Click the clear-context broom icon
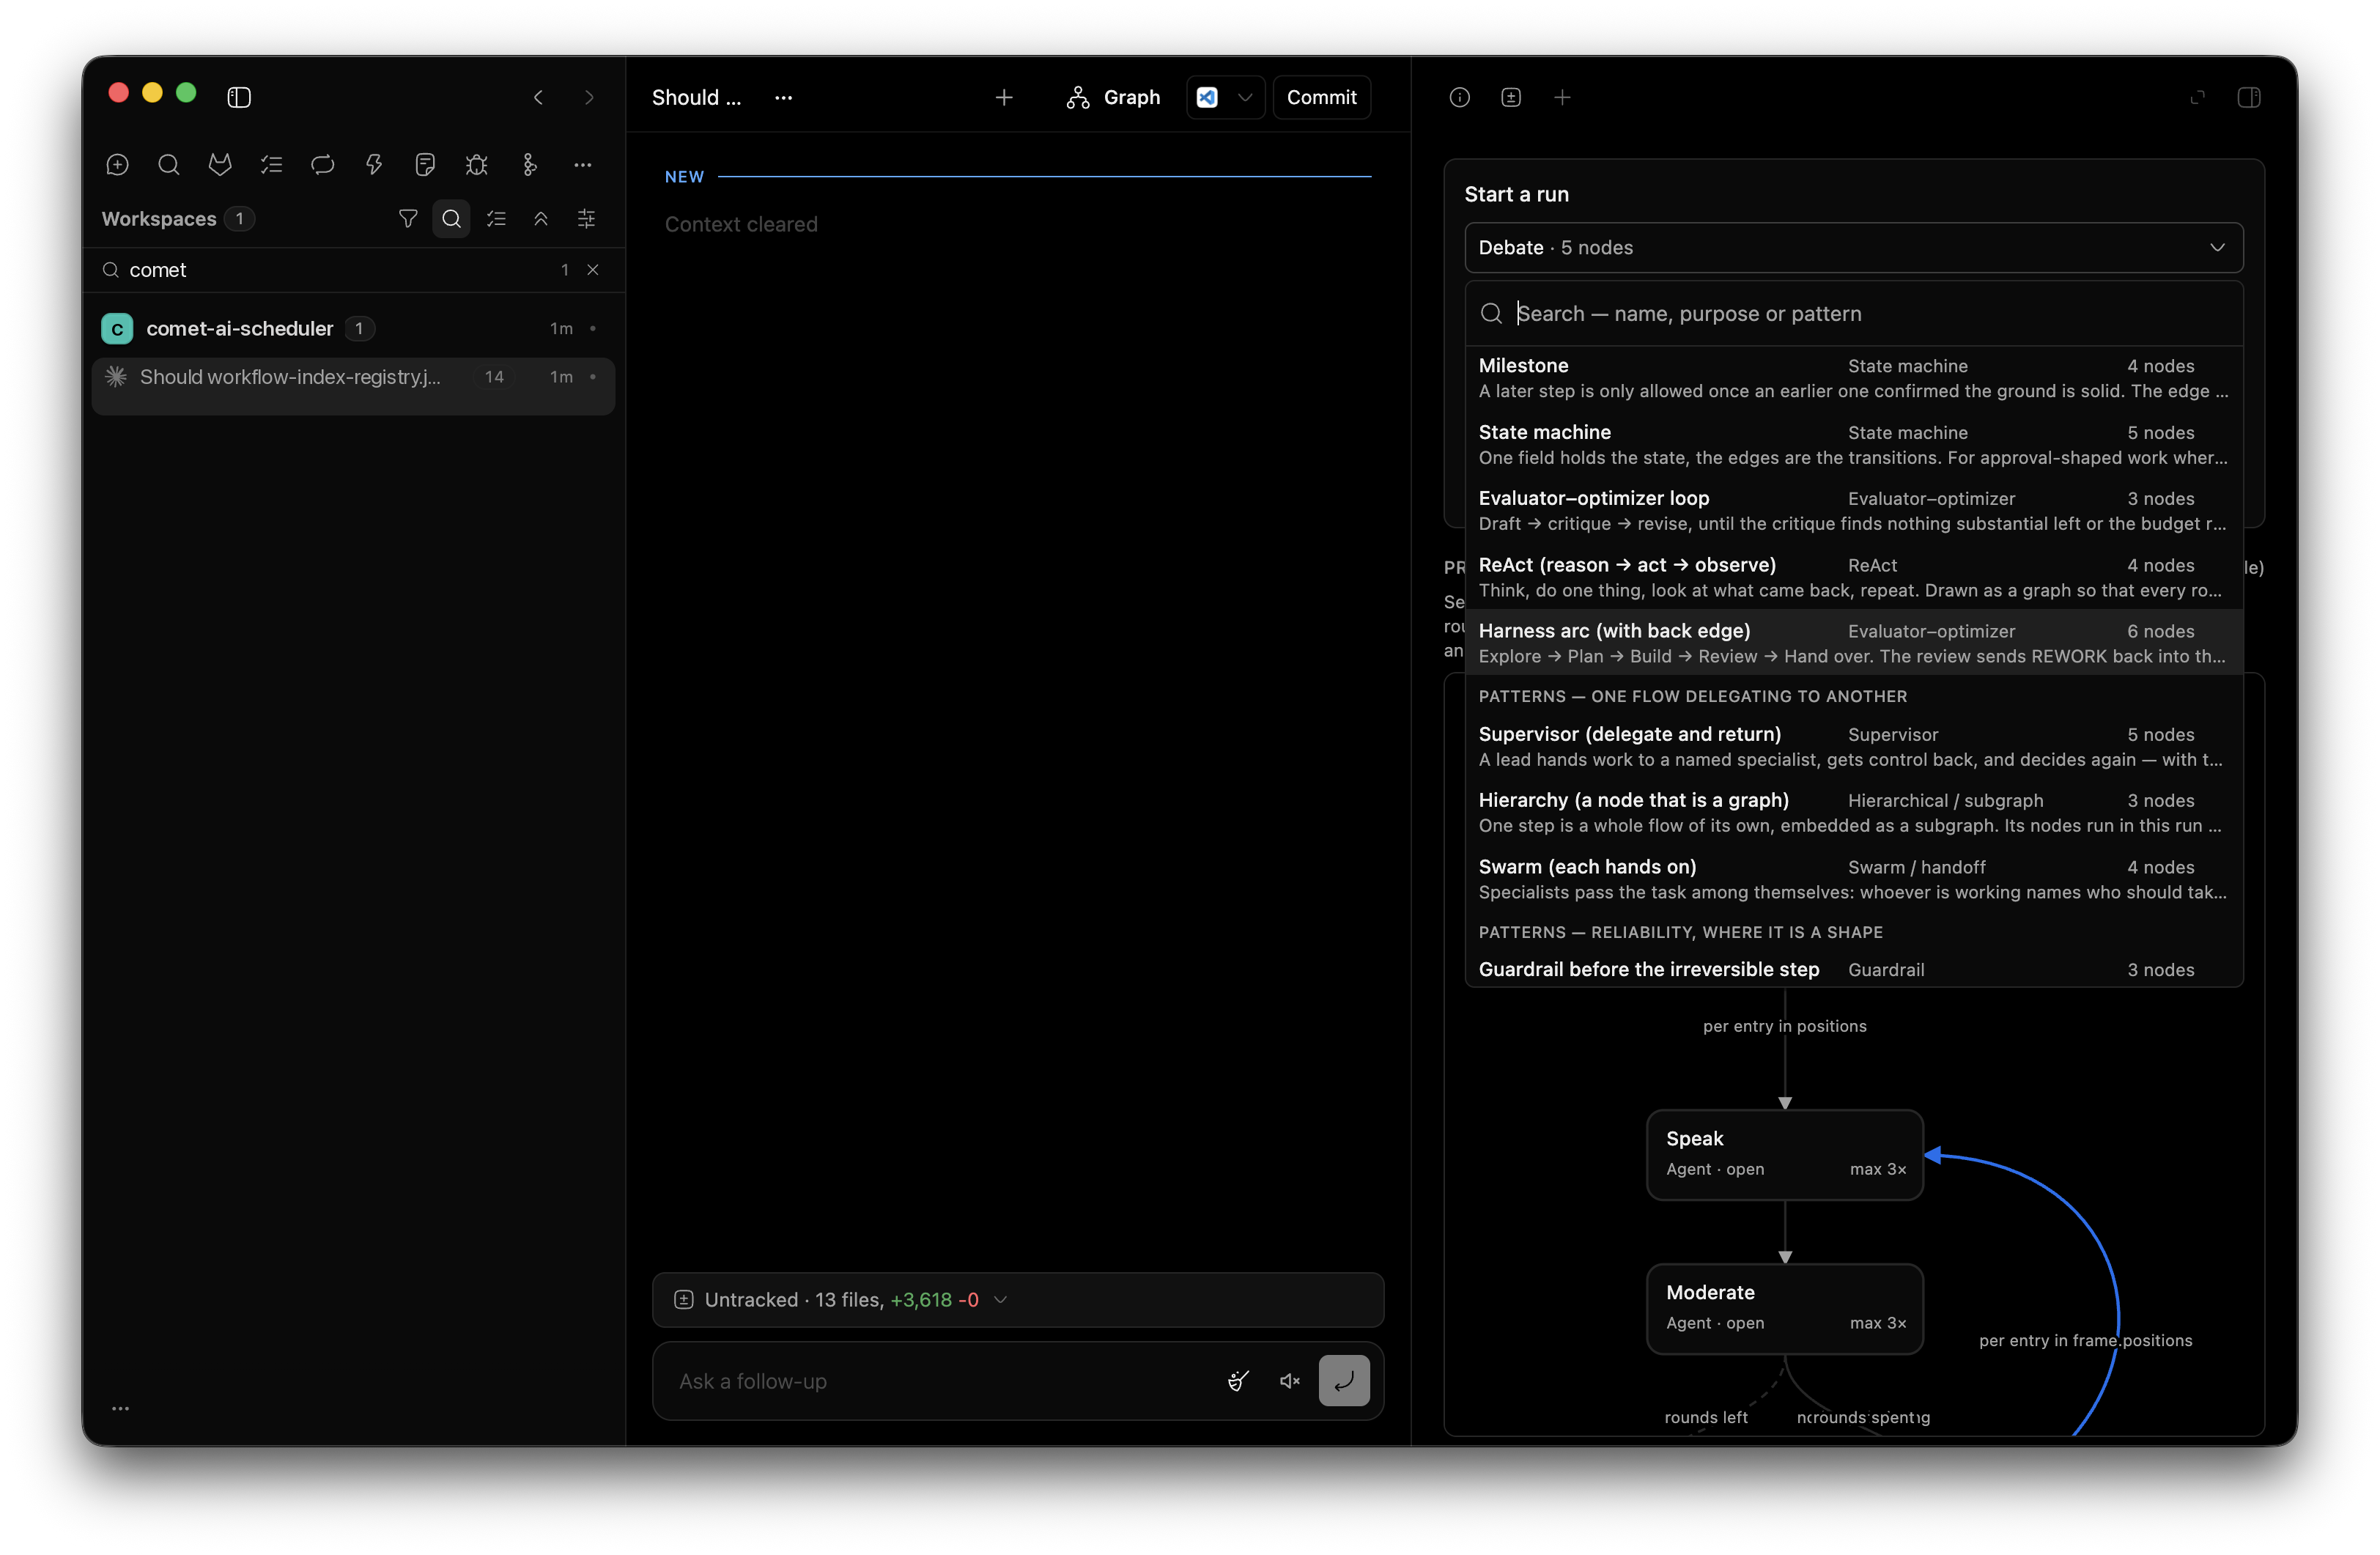The image size is (2380, 1555). [x=1239, y=1381]
